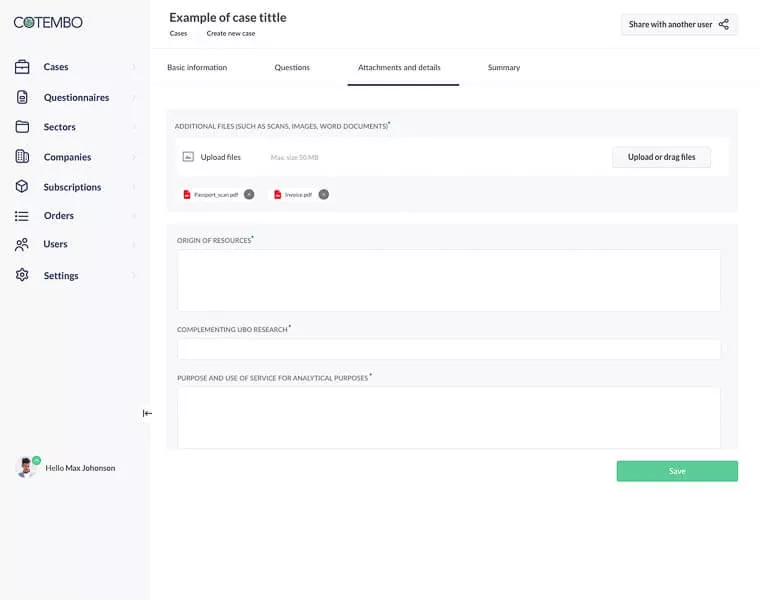Click the Create new case breadcrumb

[231, 33]
